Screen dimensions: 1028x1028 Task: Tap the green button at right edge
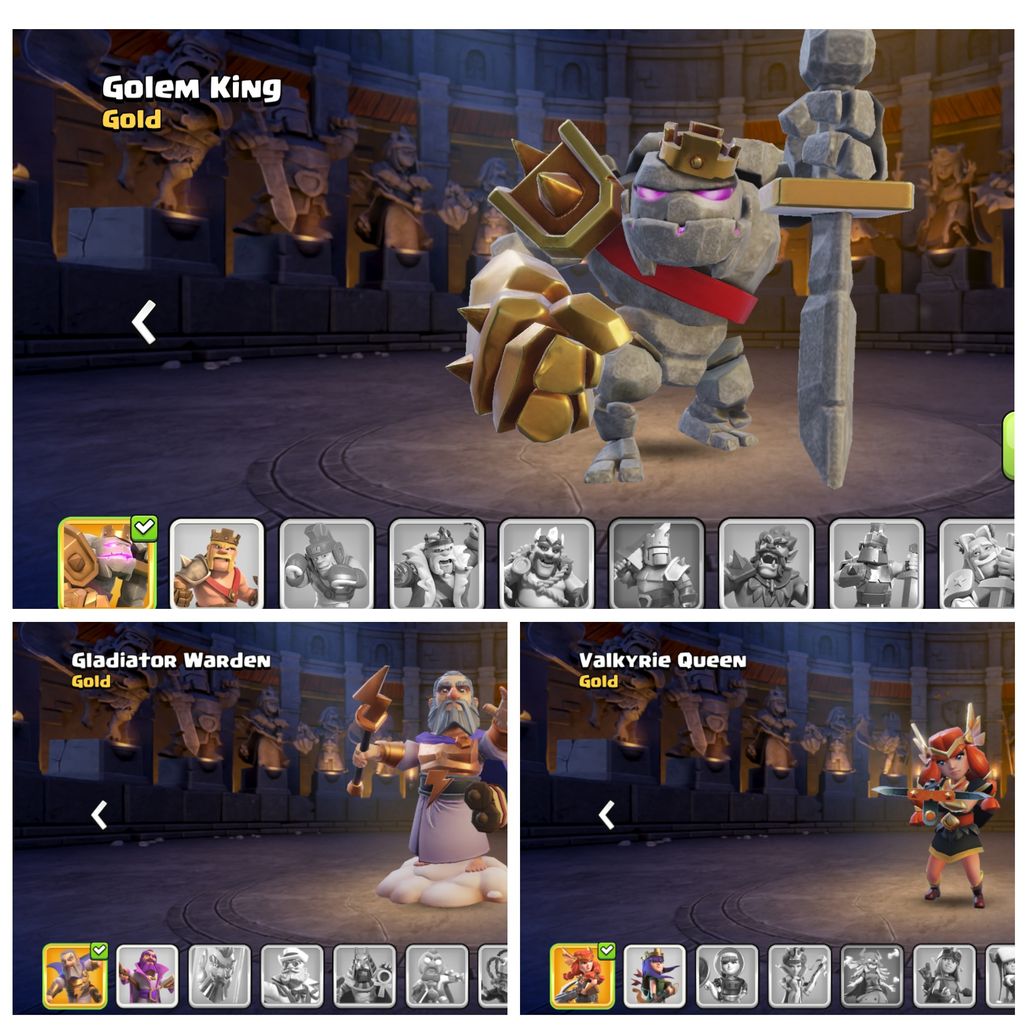coord(1008,446)
